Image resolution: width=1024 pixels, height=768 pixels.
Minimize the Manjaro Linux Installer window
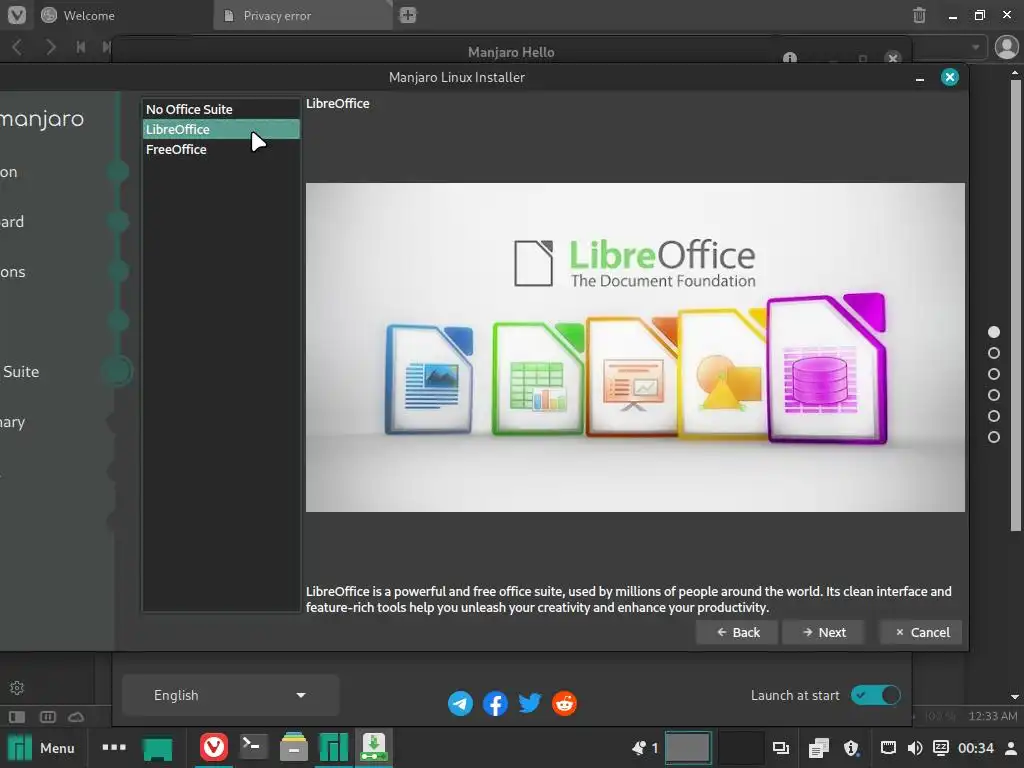[920, 78]
